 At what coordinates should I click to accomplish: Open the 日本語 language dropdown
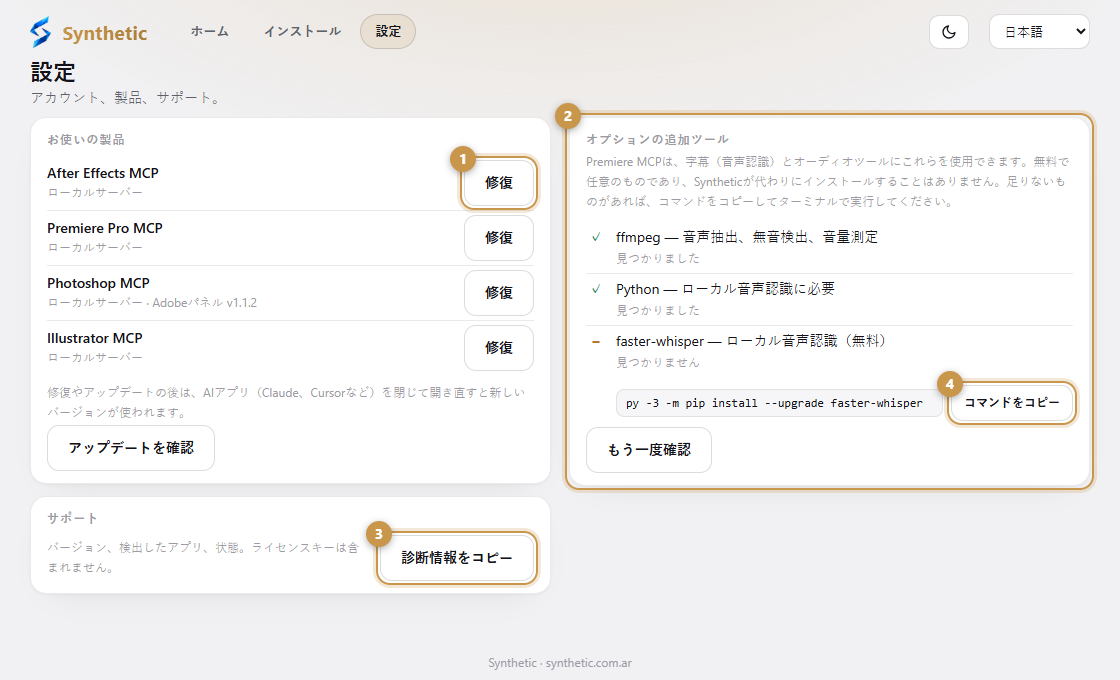tap(1039, 31)
